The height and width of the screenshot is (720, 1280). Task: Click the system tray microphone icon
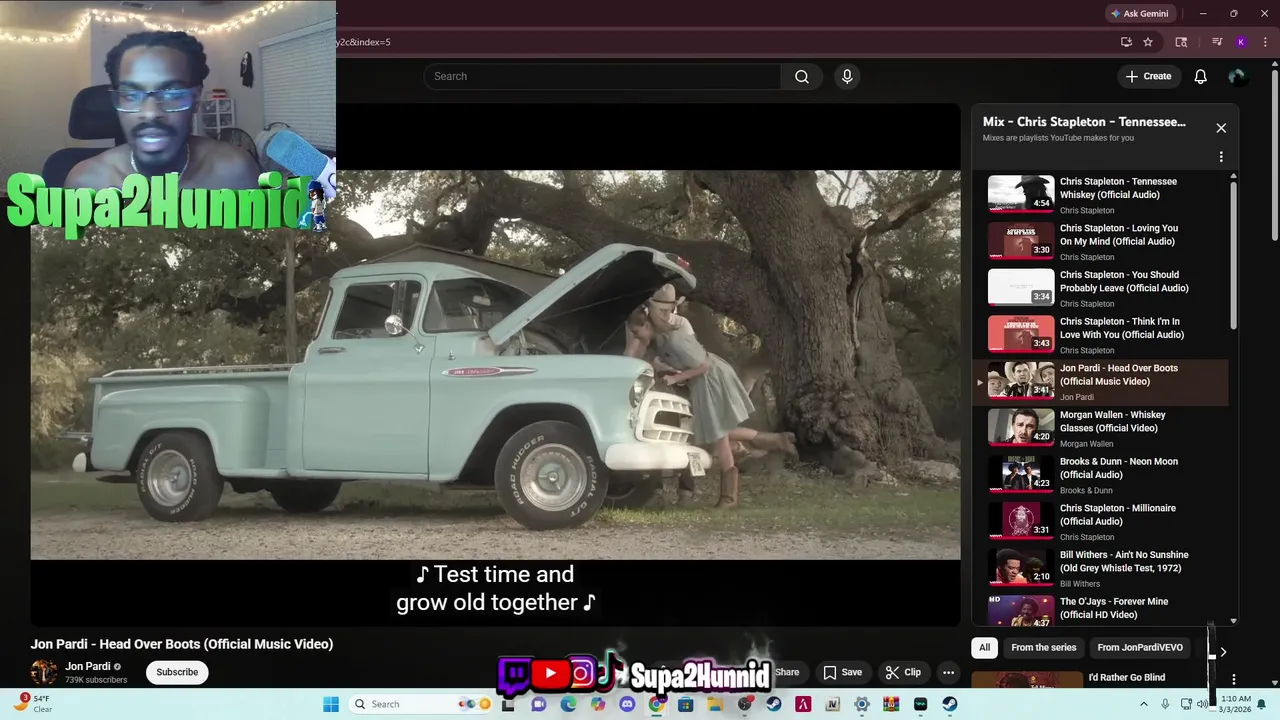pyautogui.click(x=1165, y=704)
